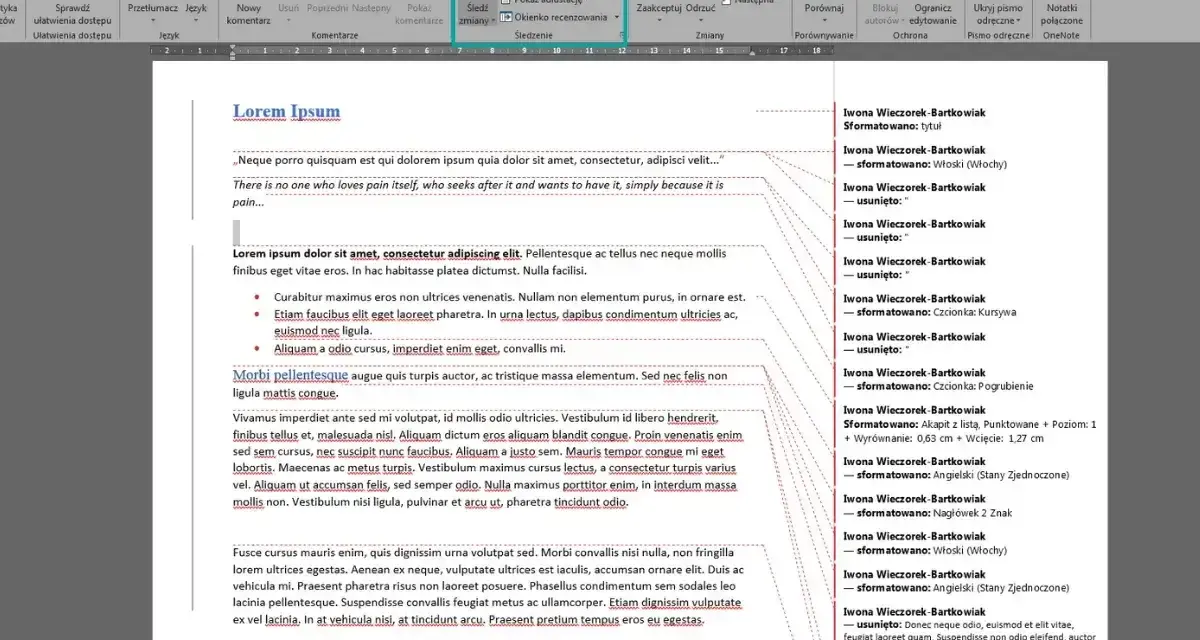Select the 'Czcionka: Kursywa' revision balloon
This screenshot has height=640, width=1200.
(x=930, y=305)
